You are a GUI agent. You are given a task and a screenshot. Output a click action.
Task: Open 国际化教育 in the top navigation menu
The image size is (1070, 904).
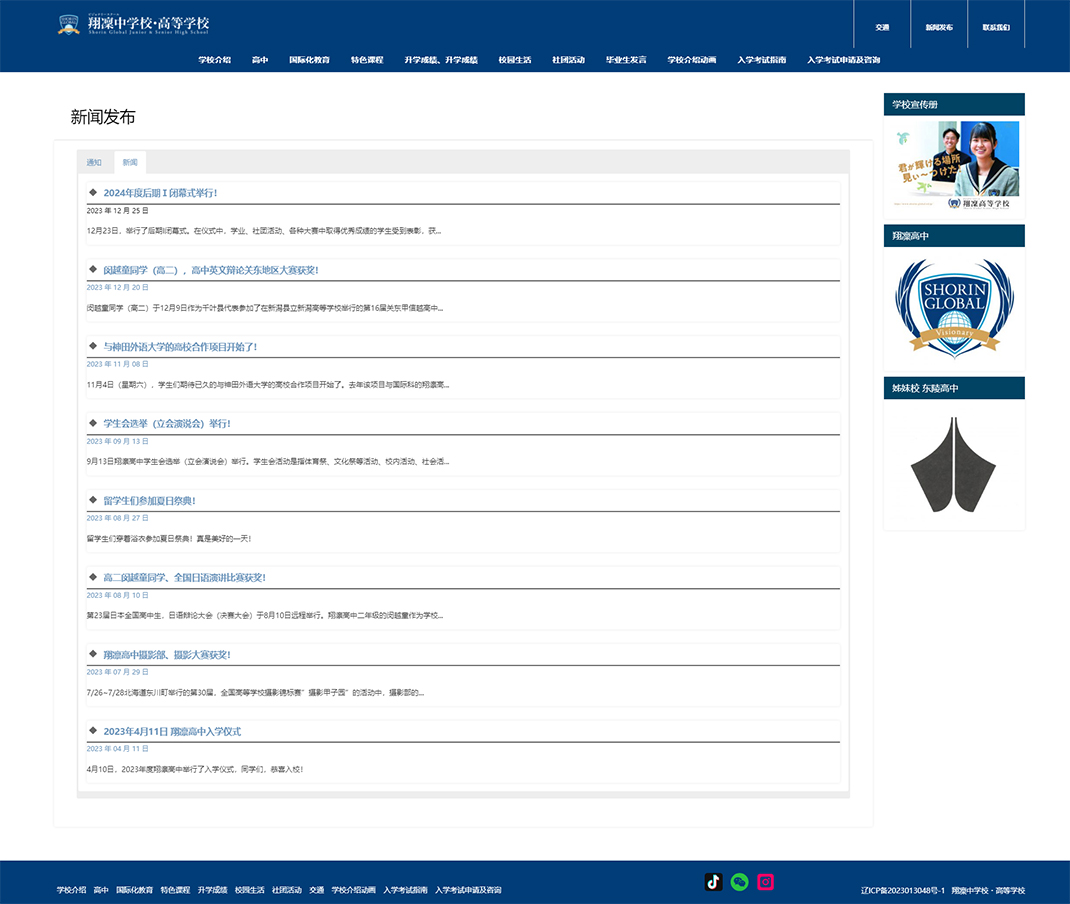[x=309, y=60]
